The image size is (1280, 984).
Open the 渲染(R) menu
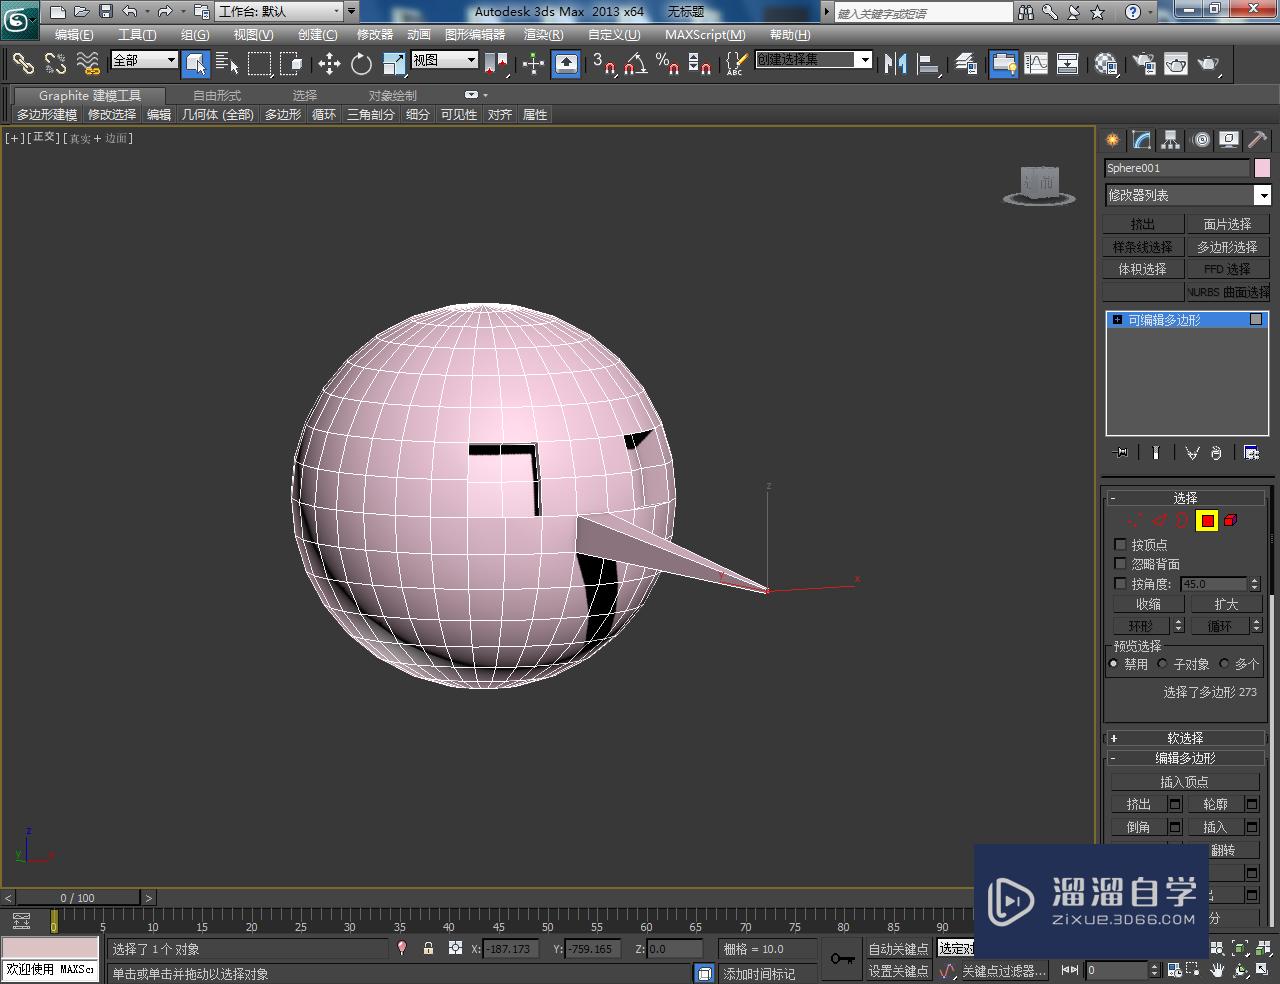[543, 34]
